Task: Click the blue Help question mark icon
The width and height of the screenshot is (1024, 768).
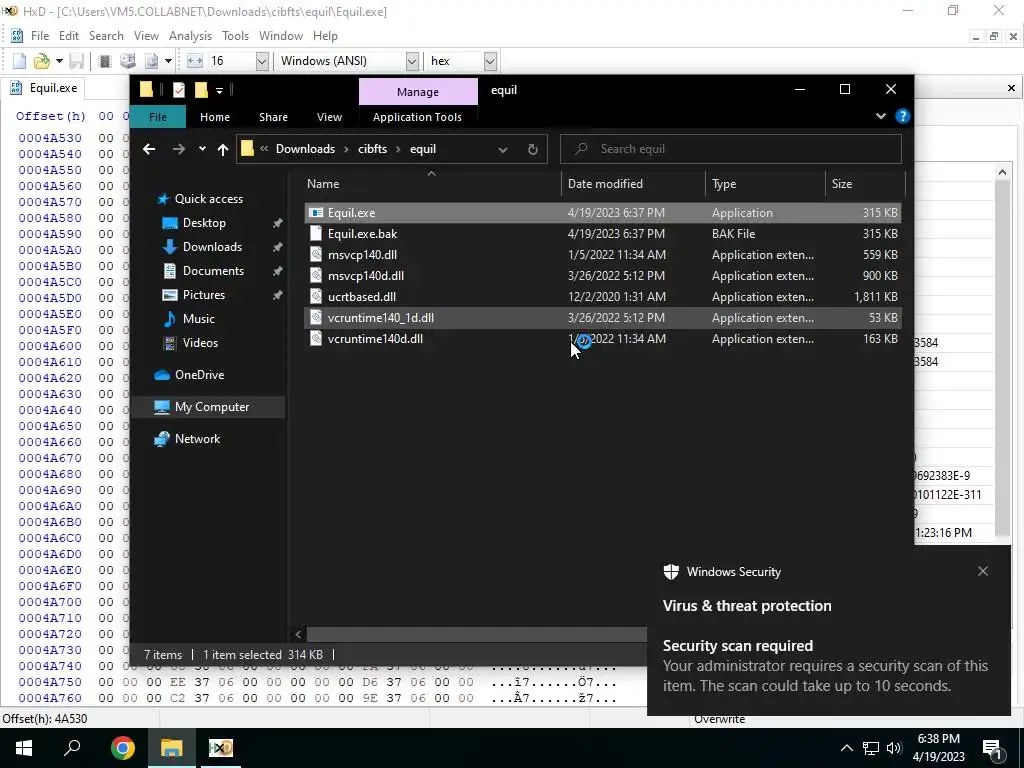Action: (903, 116)
